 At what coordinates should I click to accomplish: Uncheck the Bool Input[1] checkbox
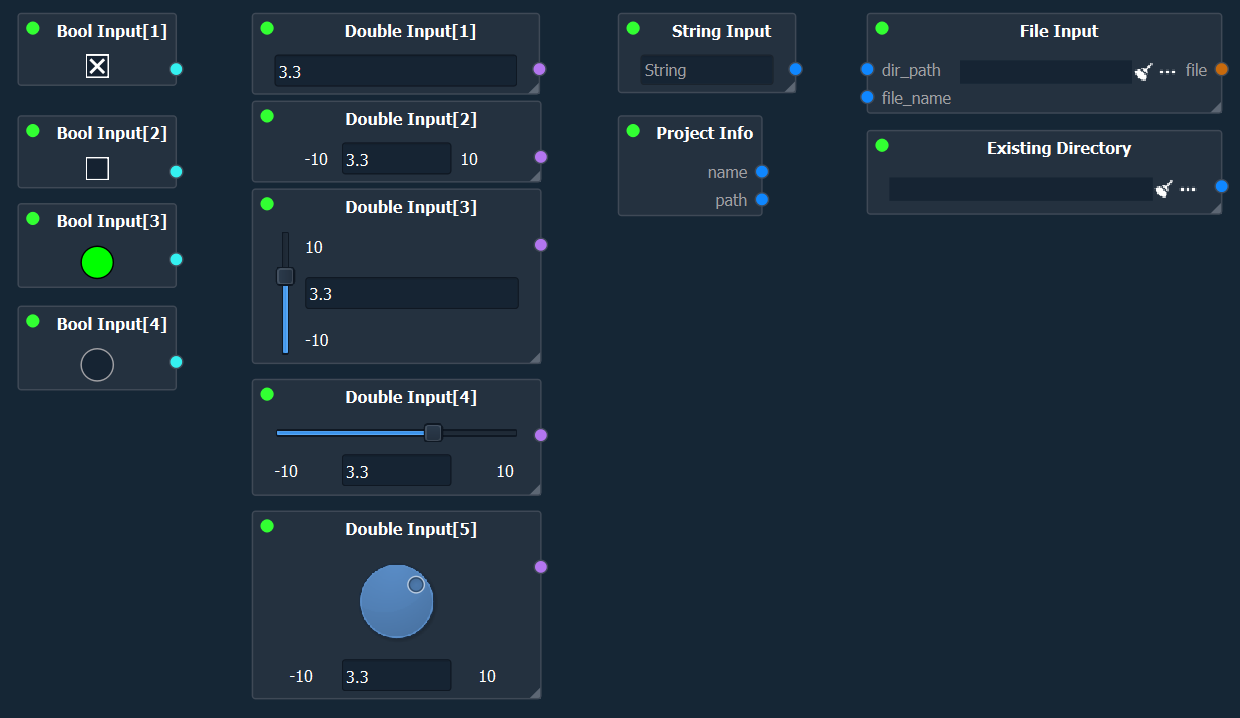coord(97,67)
